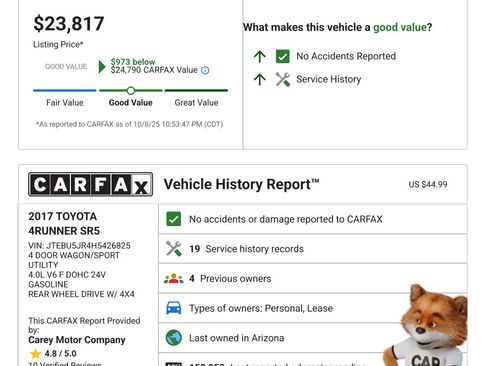488x366 pixels.
Task: Click No accidents or damage reported to CARFAX
Action: pyautogui.click(x=285, y=219)
